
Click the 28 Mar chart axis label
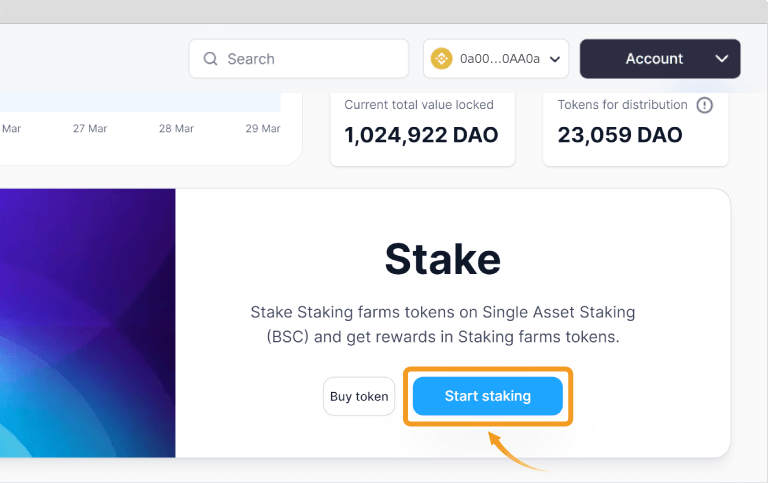point(176,128)
